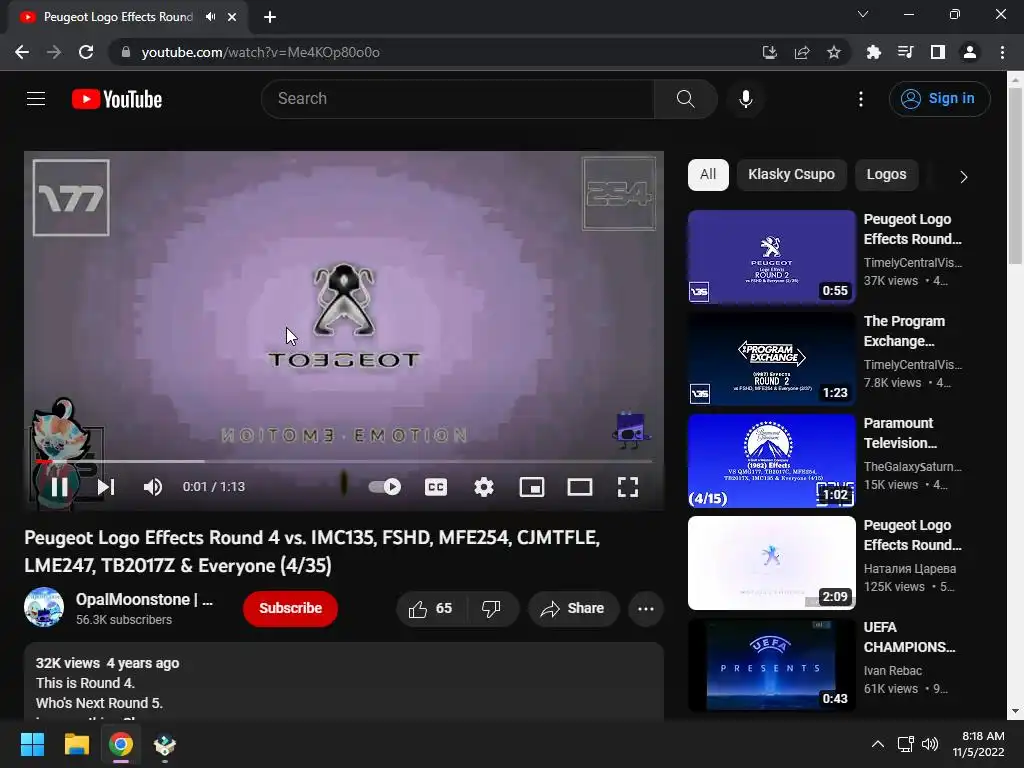This screenshot has height=768, width=1024.
Task: Toggle closed captions (CC)
Action: tap(436, 487)
